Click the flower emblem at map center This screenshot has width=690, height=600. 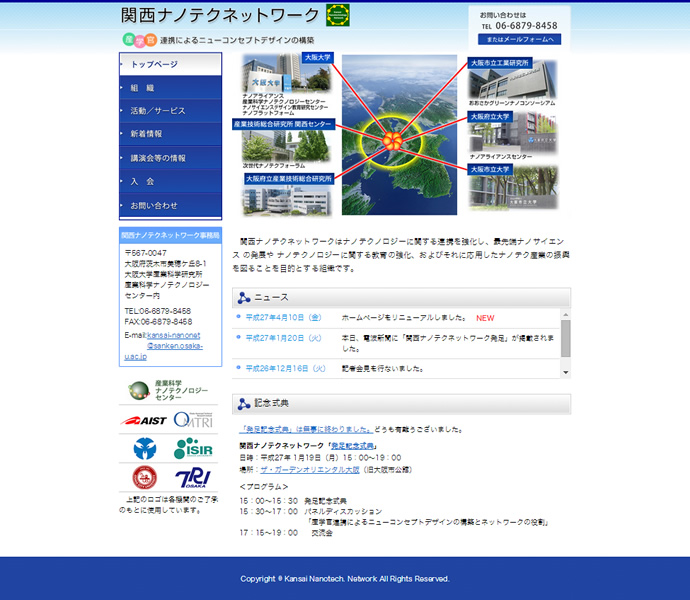[x=392, y=141]
